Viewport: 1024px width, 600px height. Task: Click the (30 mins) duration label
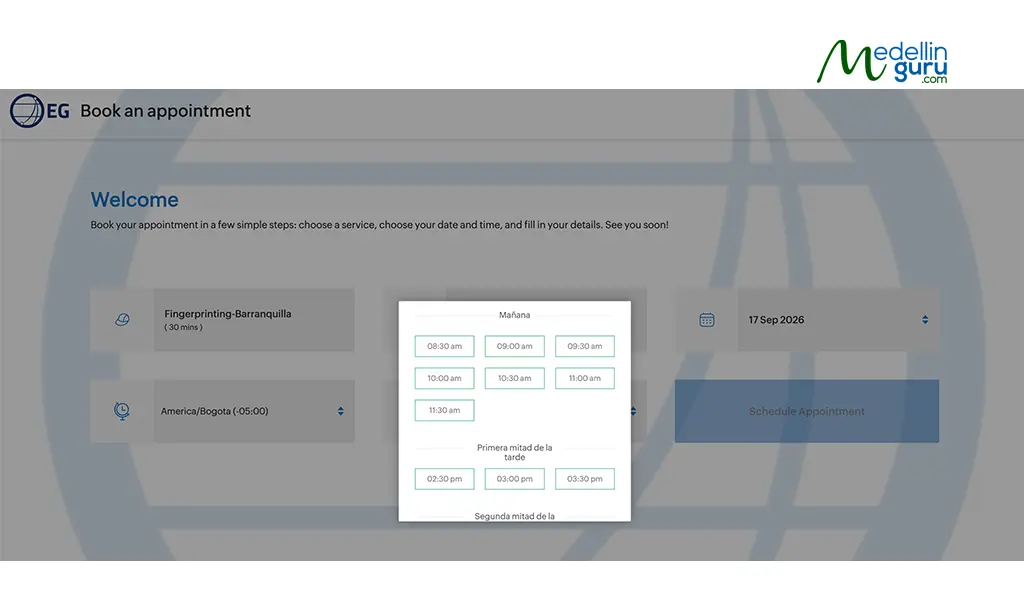[184, 327]
